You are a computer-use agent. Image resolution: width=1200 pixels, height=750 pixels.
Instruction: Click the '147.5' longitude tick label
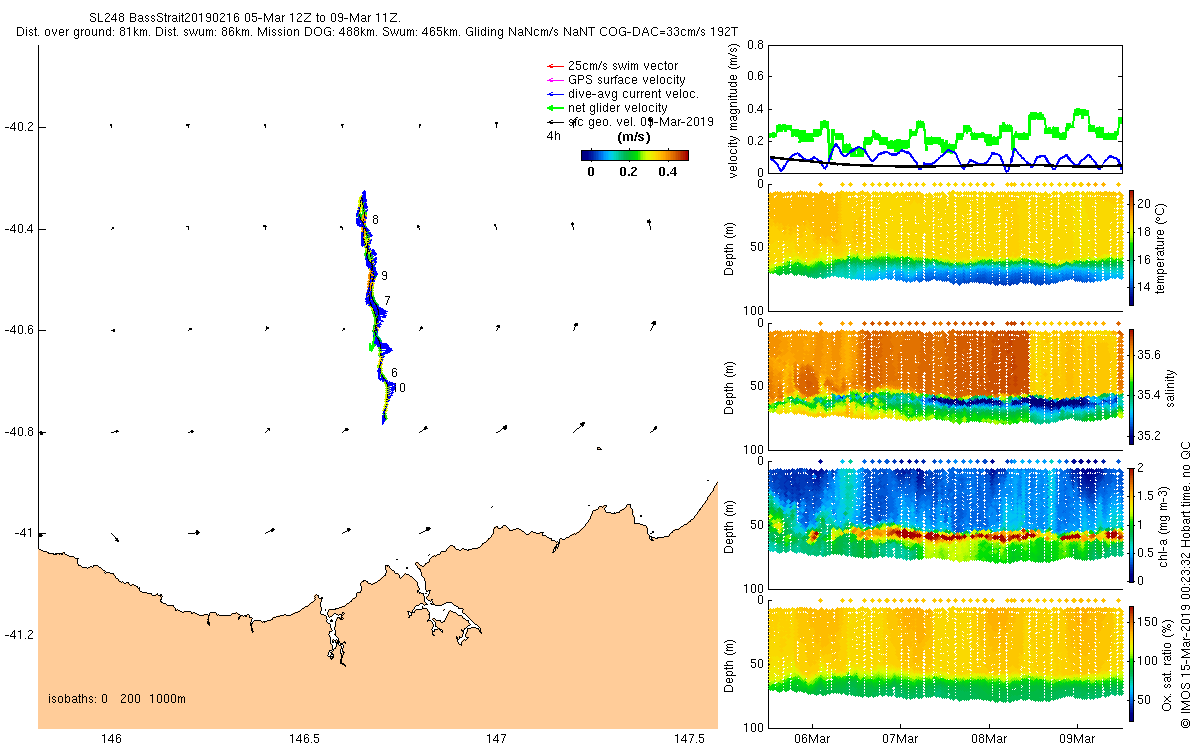pos(688,739)
